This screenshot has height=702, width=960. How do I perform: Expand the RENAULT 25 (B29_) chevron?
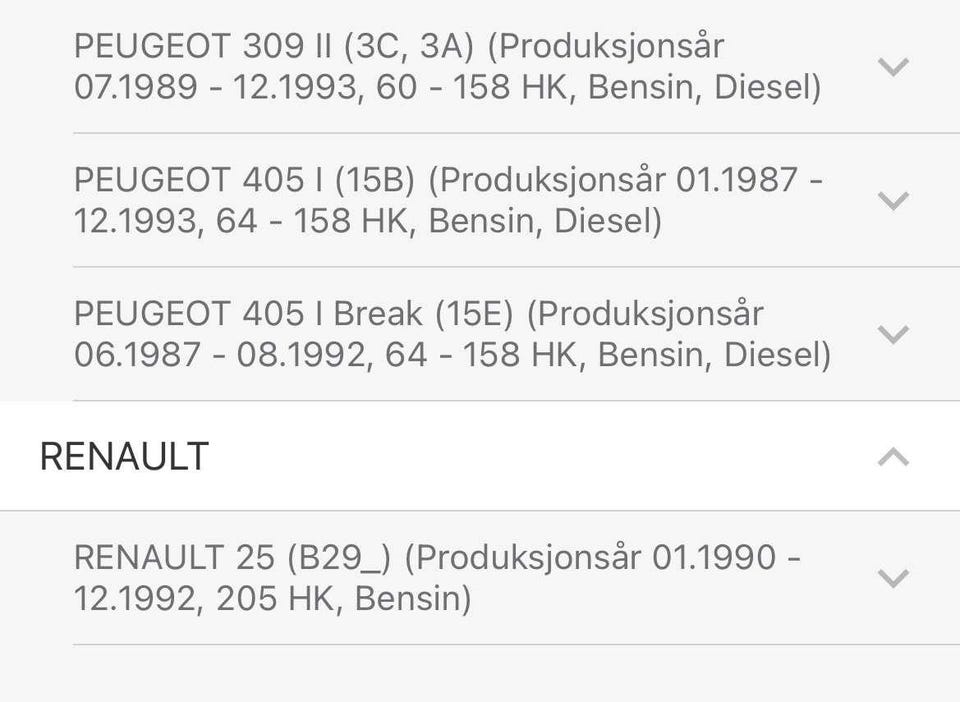pyautogui.click(x=892, y=578)
